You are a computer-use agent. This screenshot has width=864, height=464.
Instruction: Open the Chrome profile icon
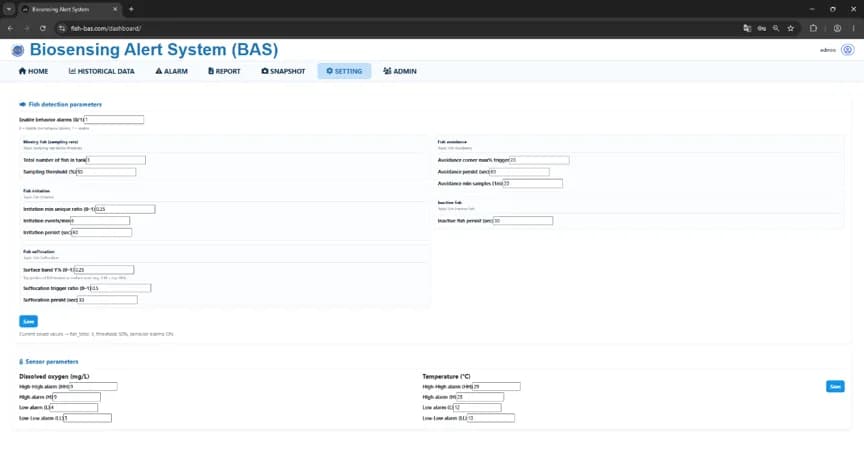(x=837, y=28)
